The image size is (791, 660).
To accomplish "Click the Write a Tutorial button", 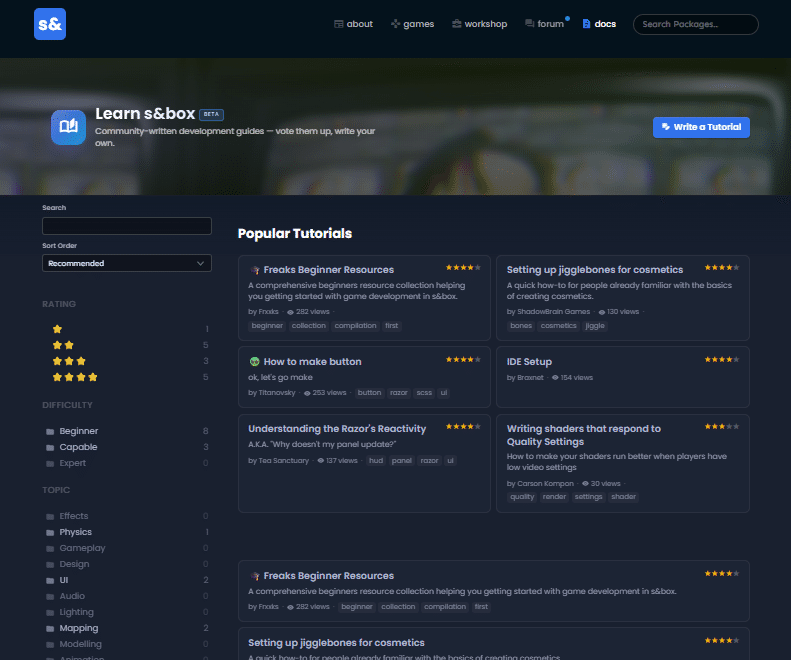I will (x=701, y=127).
